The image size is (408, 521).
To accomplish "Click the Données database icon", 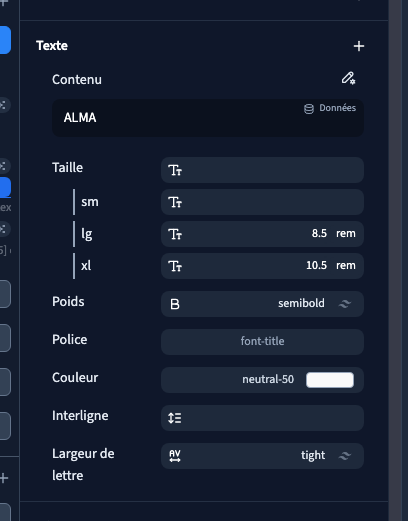I will coord(309,109).
